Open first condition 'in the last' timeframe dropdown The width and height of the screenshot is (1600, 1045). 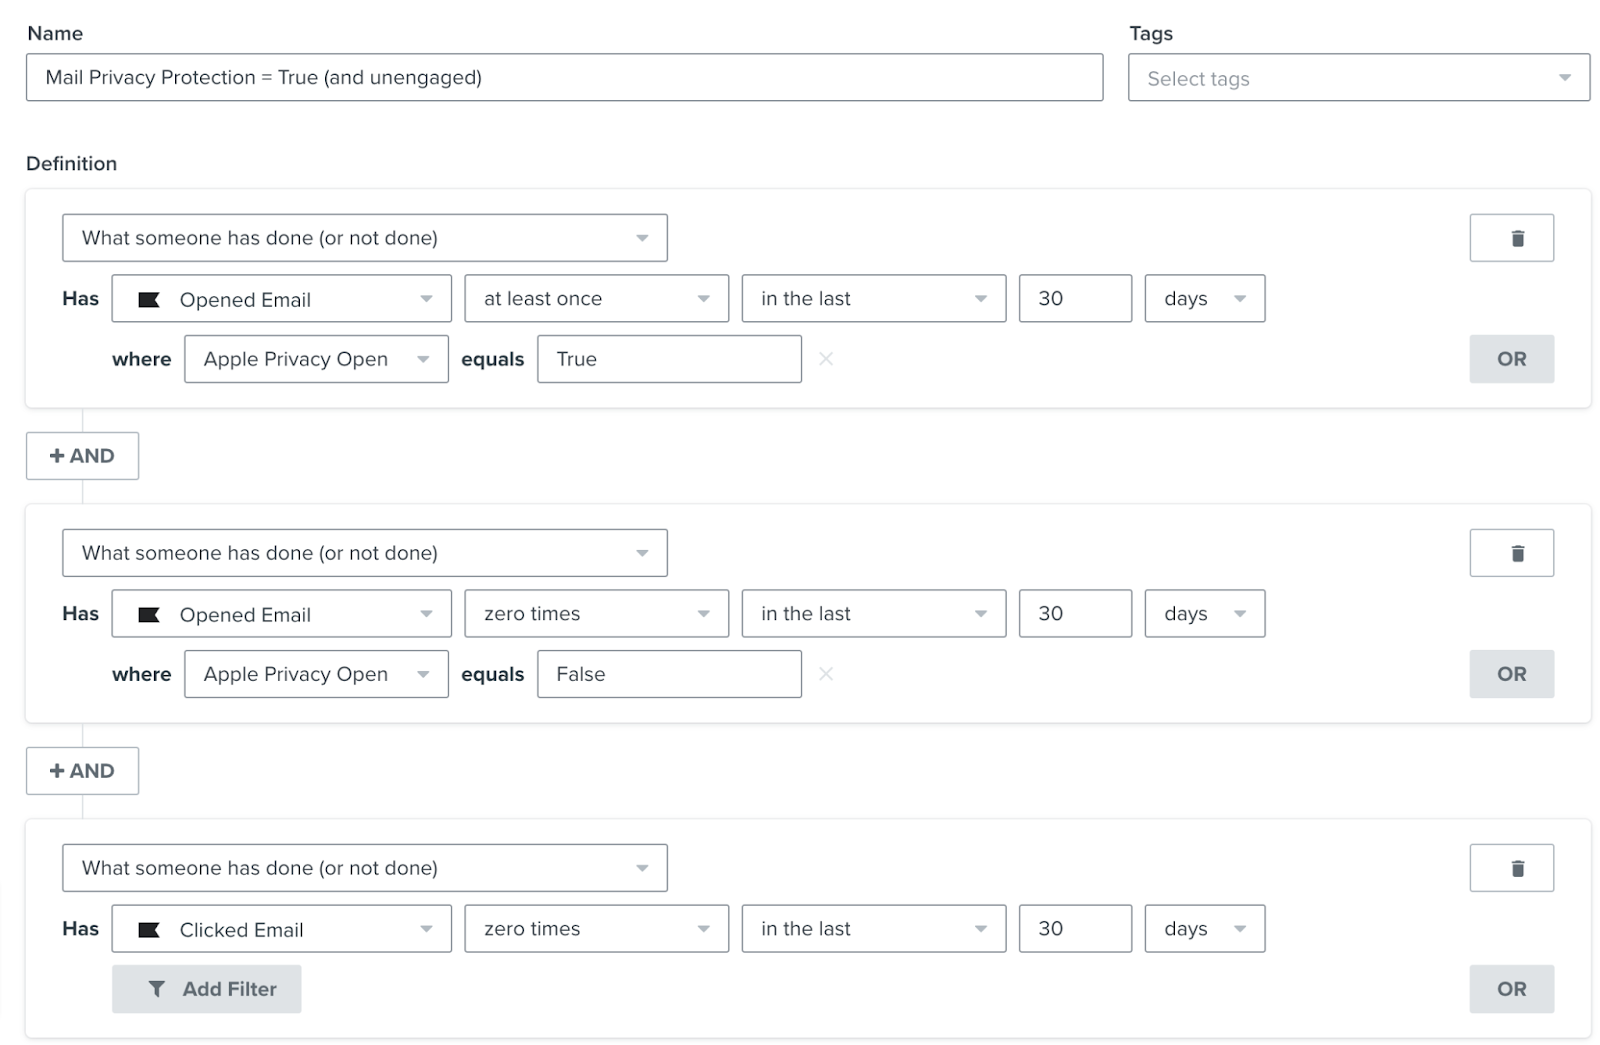tap(873, 299)
